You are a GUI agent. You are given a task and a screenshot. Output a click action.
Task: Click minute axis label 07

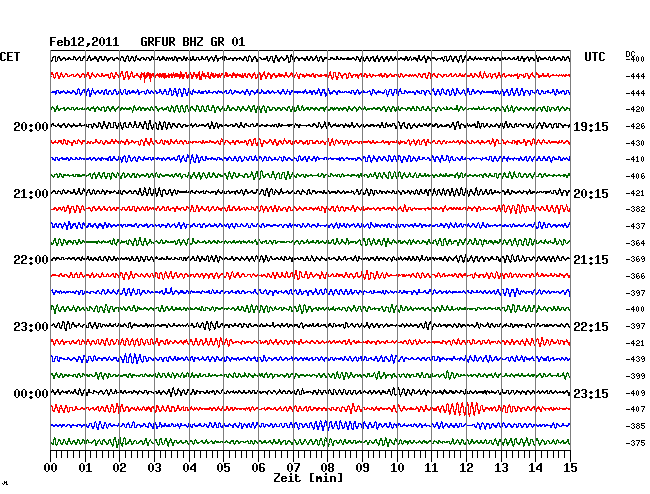[x=293, y=468]
